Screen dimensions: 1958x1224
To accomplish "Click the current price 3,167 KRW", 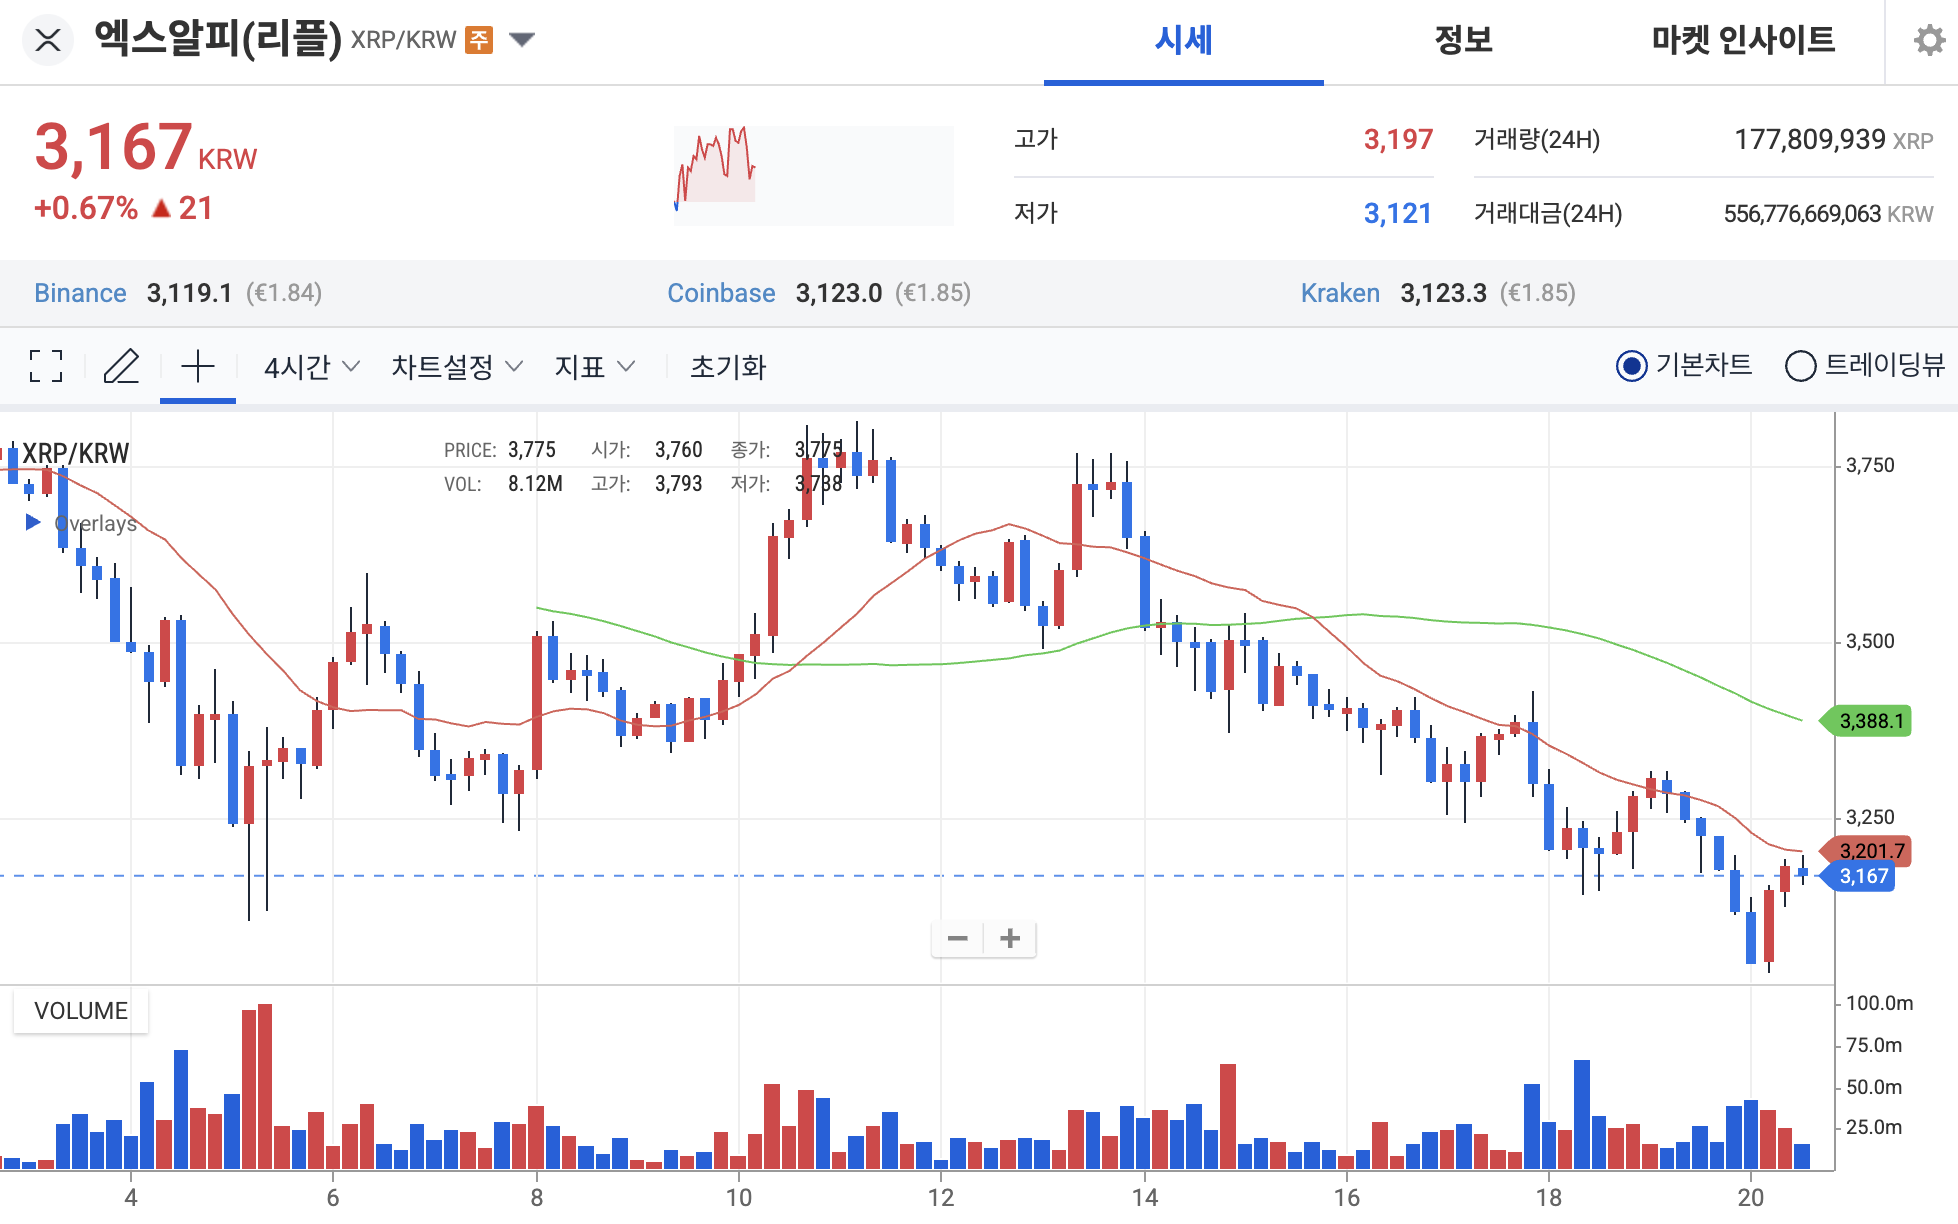I will point(146,147).
